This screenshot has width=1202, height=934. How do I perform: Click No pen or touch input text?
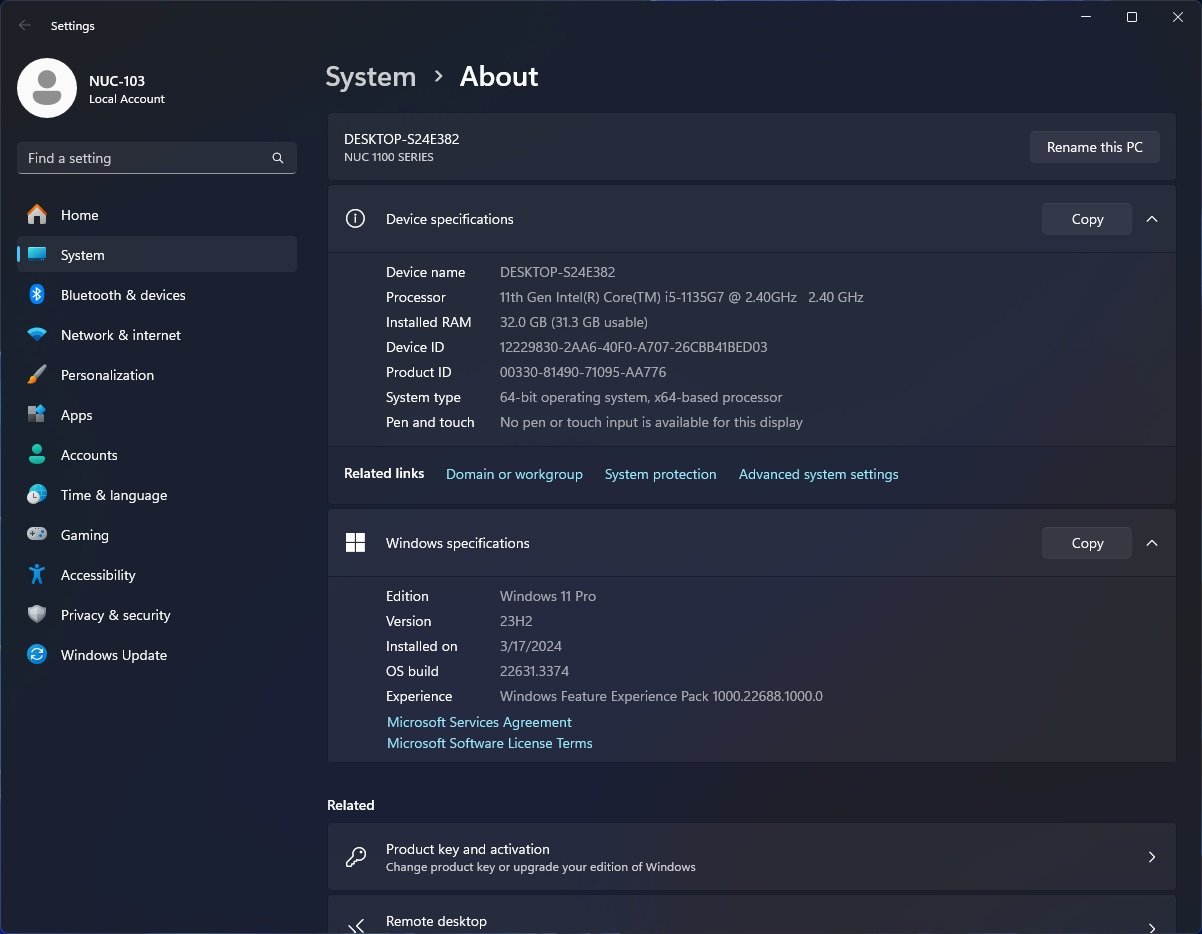(651, 422)
